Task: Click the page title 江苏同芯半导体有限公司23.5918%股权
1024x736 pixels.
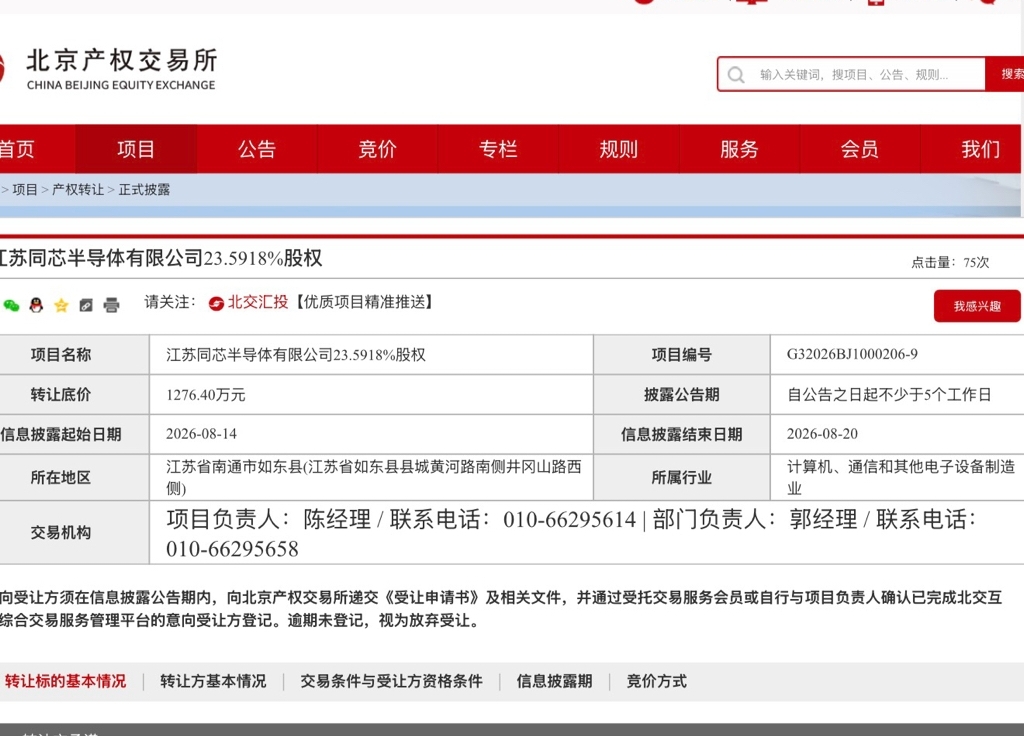Action: tap(161, 258)
